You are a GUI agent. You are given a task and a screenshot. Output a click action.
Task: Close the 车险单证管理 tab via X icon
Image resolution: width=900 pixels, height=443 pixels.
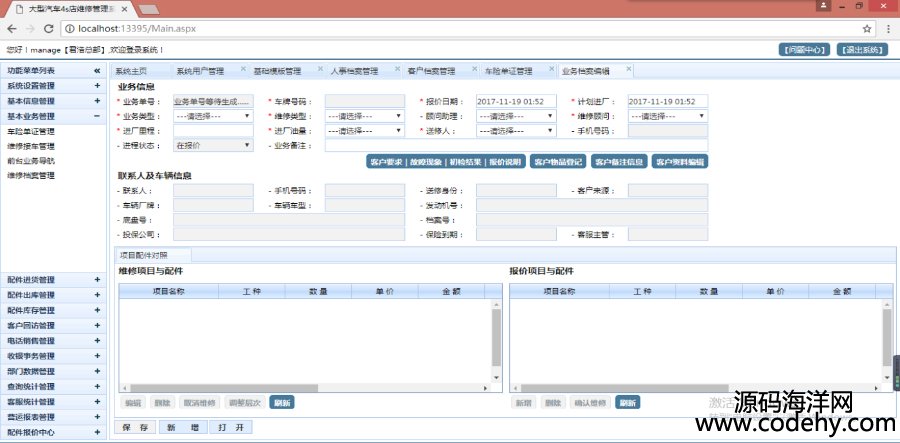[551, 70]
